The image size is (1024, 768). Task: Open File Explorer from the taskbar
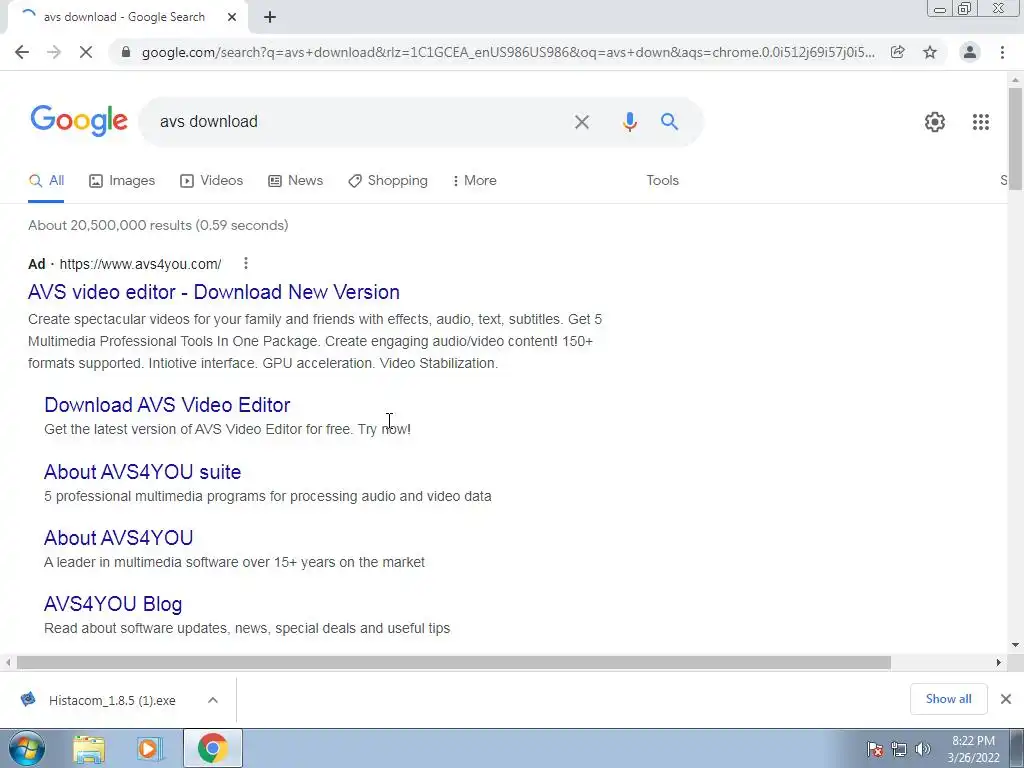click(x=89, y=748)
